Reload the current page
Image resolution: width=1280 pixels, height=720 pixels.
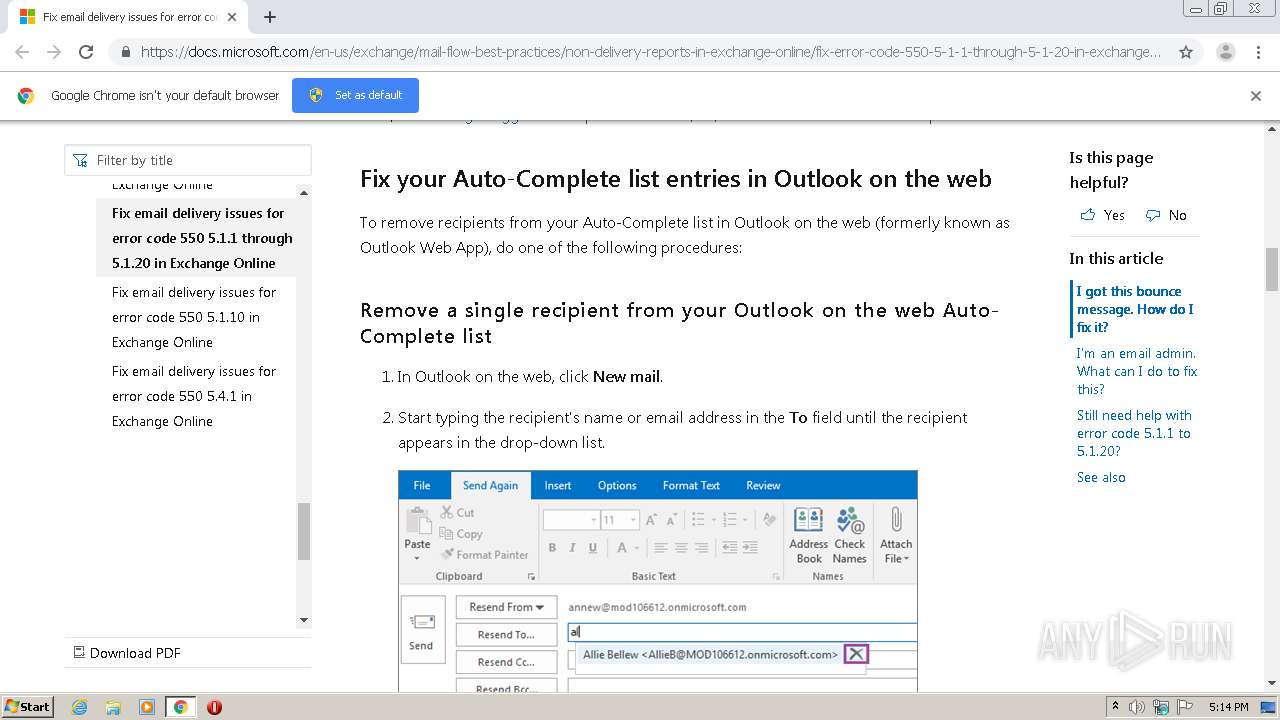click(x=86, y=52)
